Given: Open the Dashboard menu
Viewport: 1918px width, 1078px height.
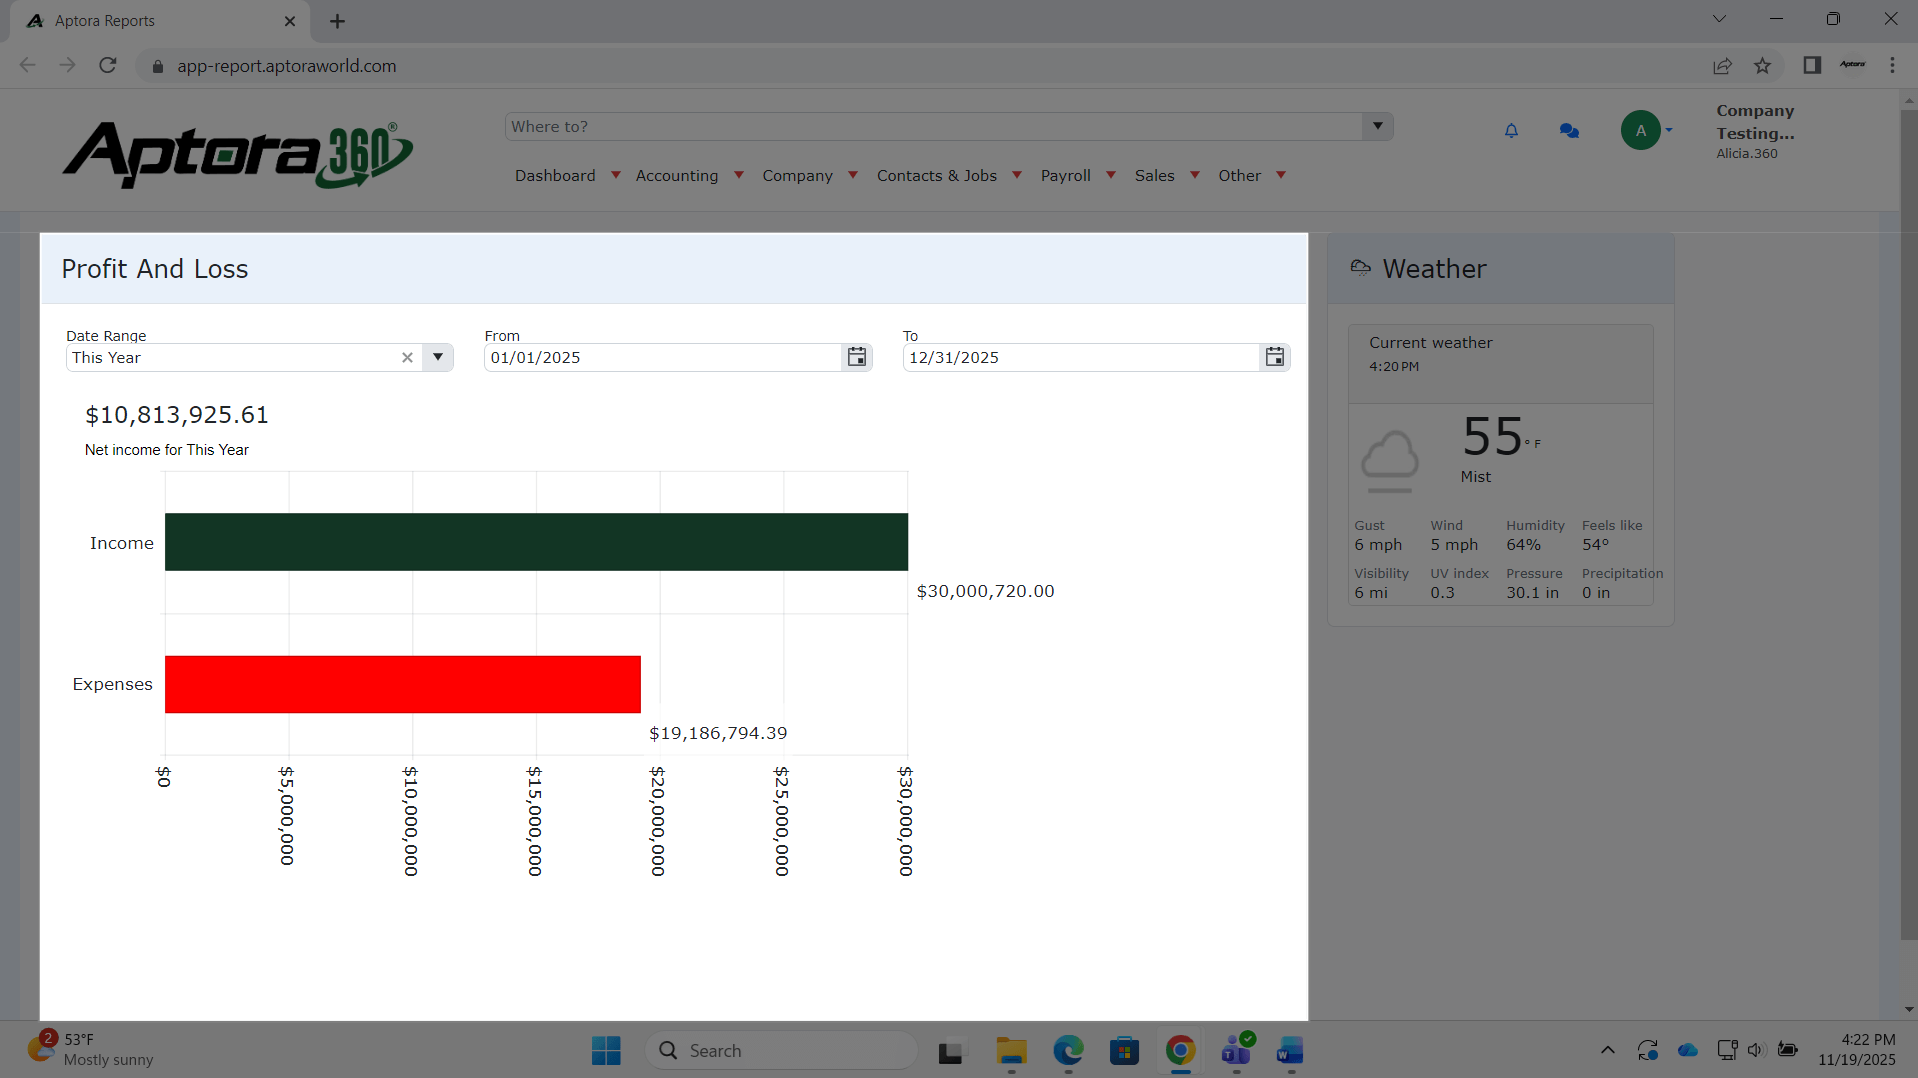Looking at the screenshot, I should (x=555, y=175).
